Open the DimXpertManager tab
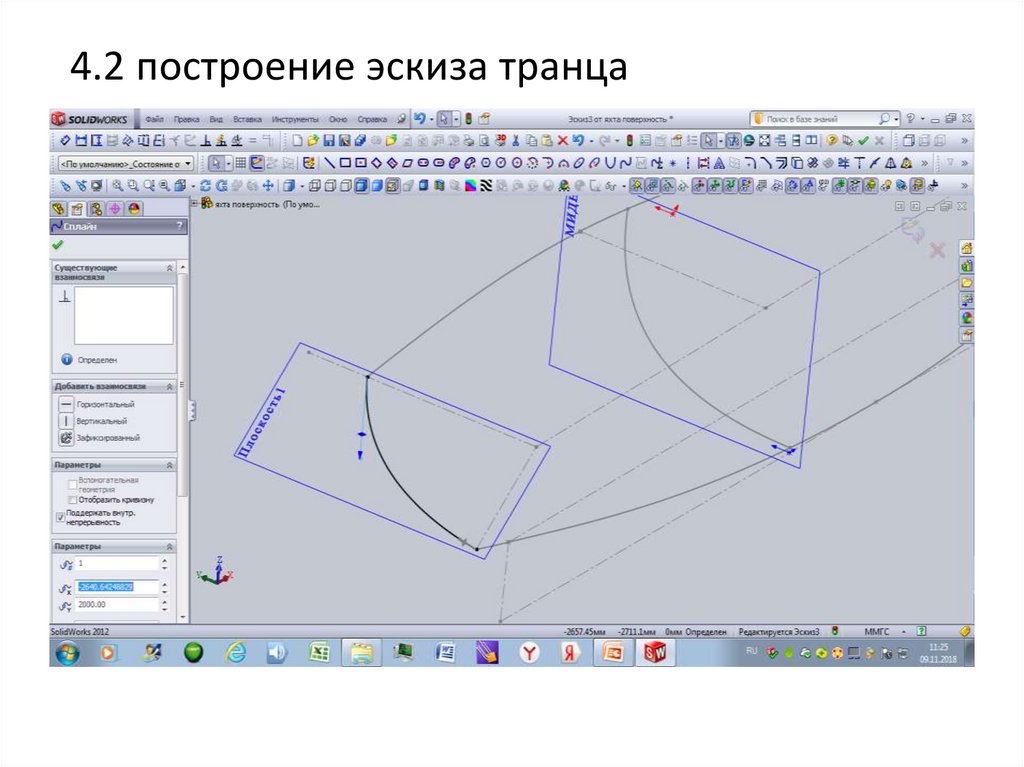 [115, 208]
